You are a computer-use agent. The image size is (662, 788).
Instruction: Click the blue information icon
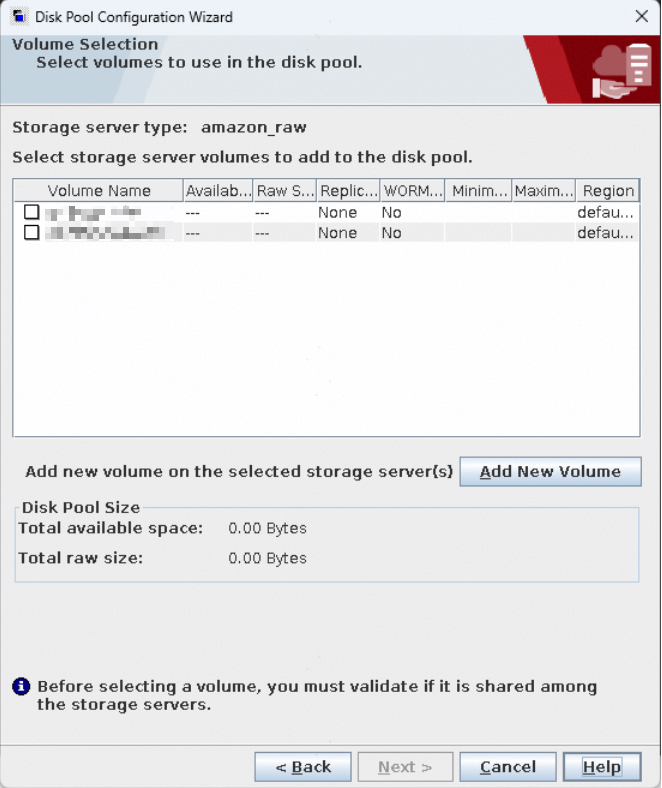pos(20,687)
